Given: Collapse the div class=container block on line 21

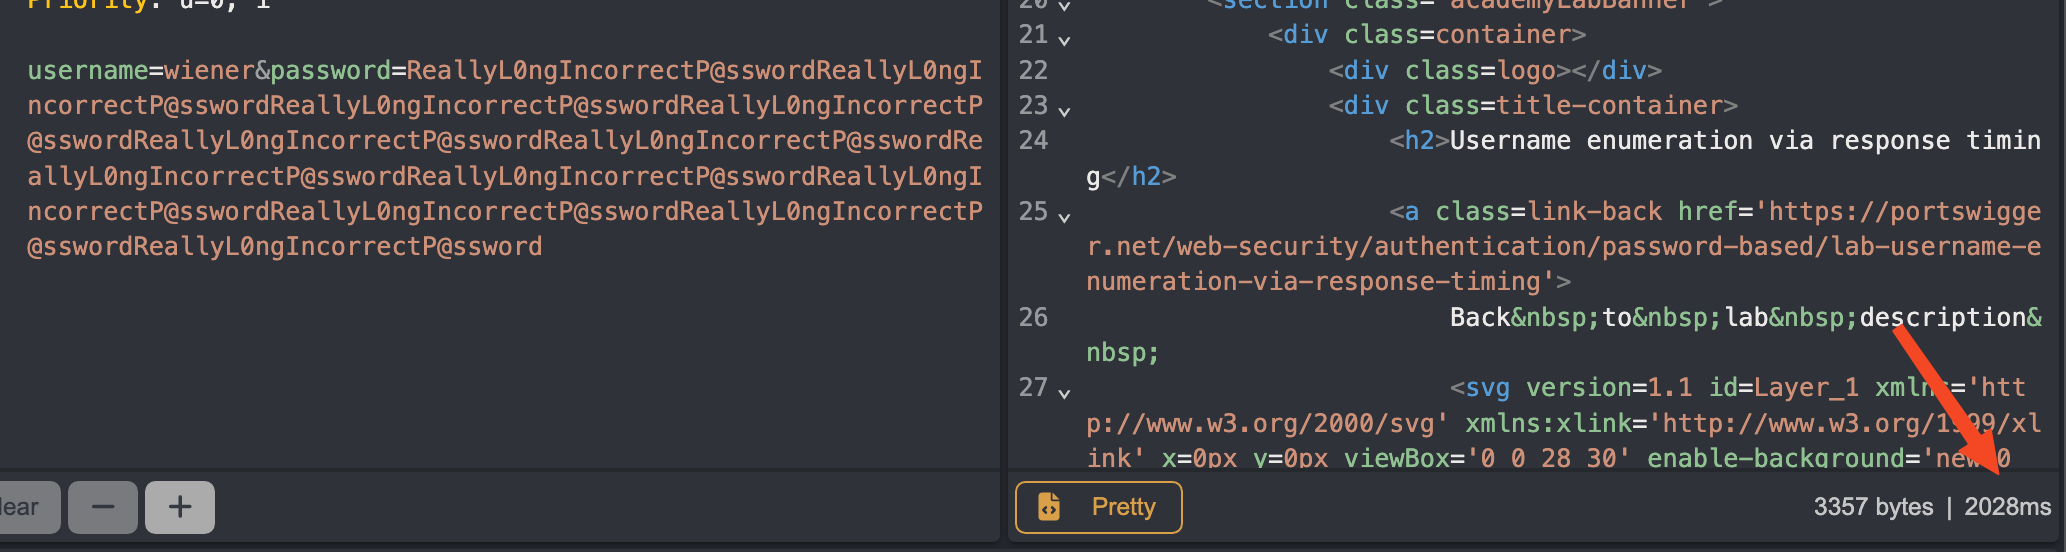Looking at the screenshot, I should tap(1064, 41).
